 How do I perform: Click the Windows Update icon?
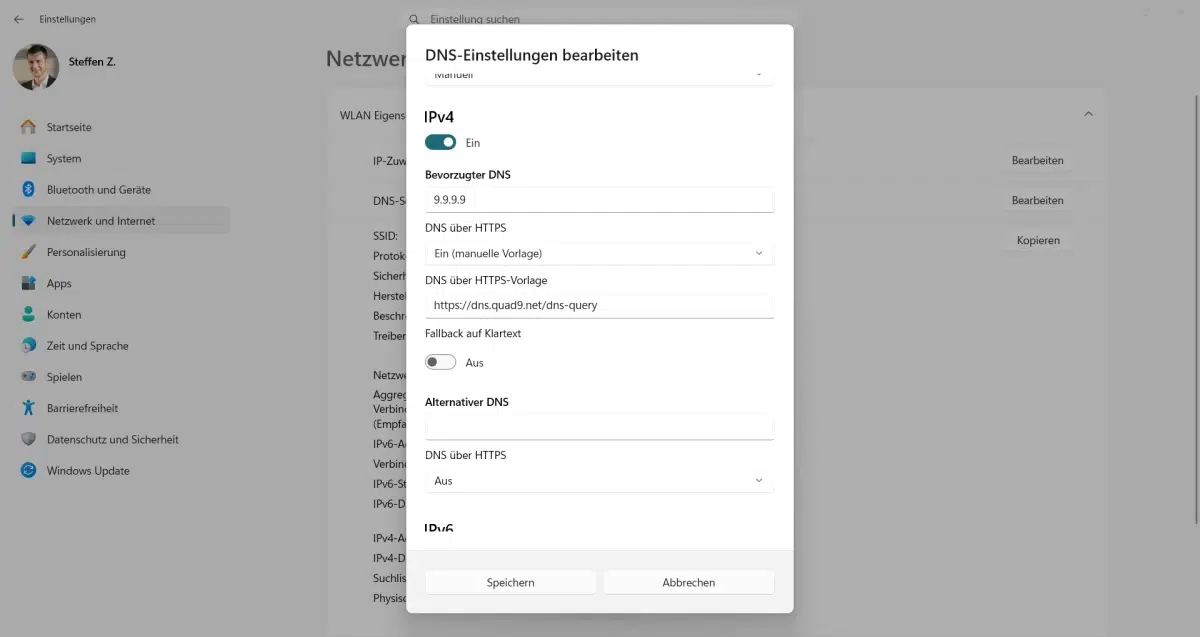pos(28,470)
